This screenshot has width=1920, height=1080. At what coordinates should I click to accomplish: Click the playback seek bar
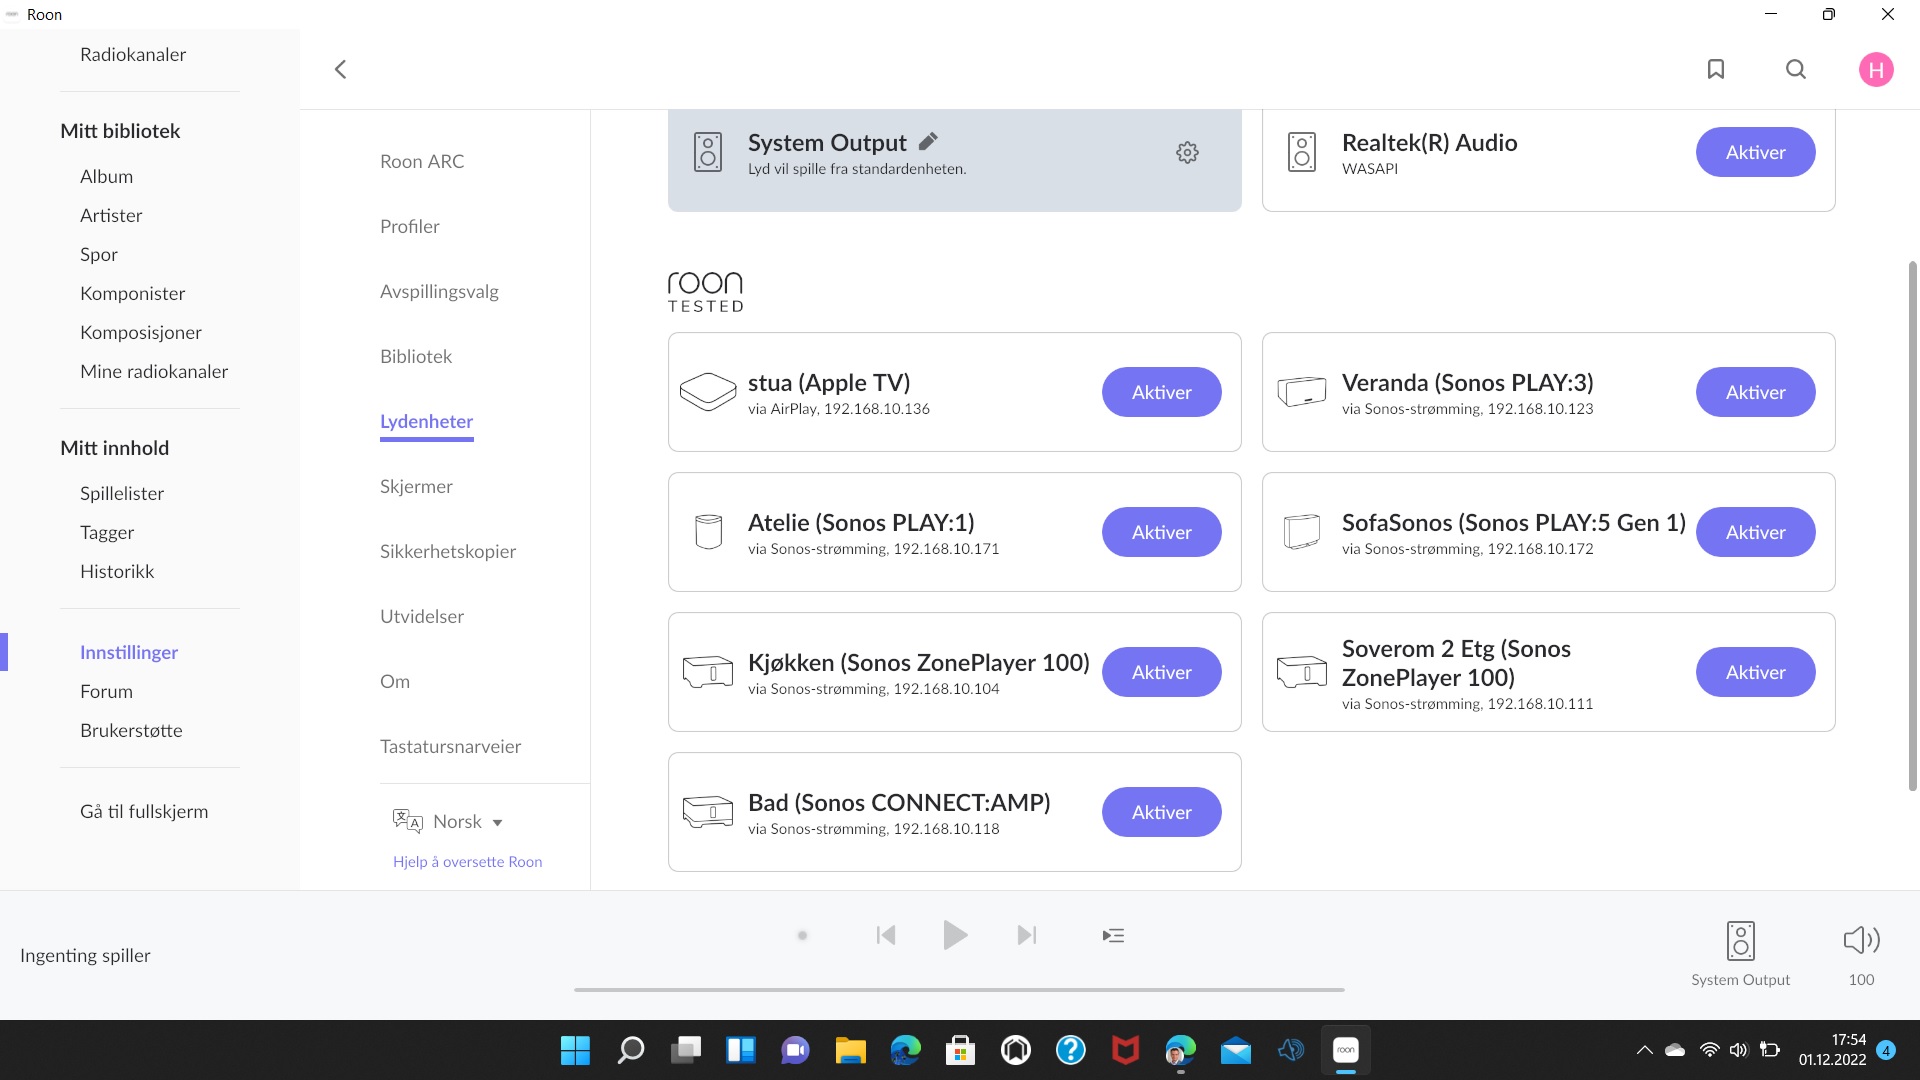[959, 989]
